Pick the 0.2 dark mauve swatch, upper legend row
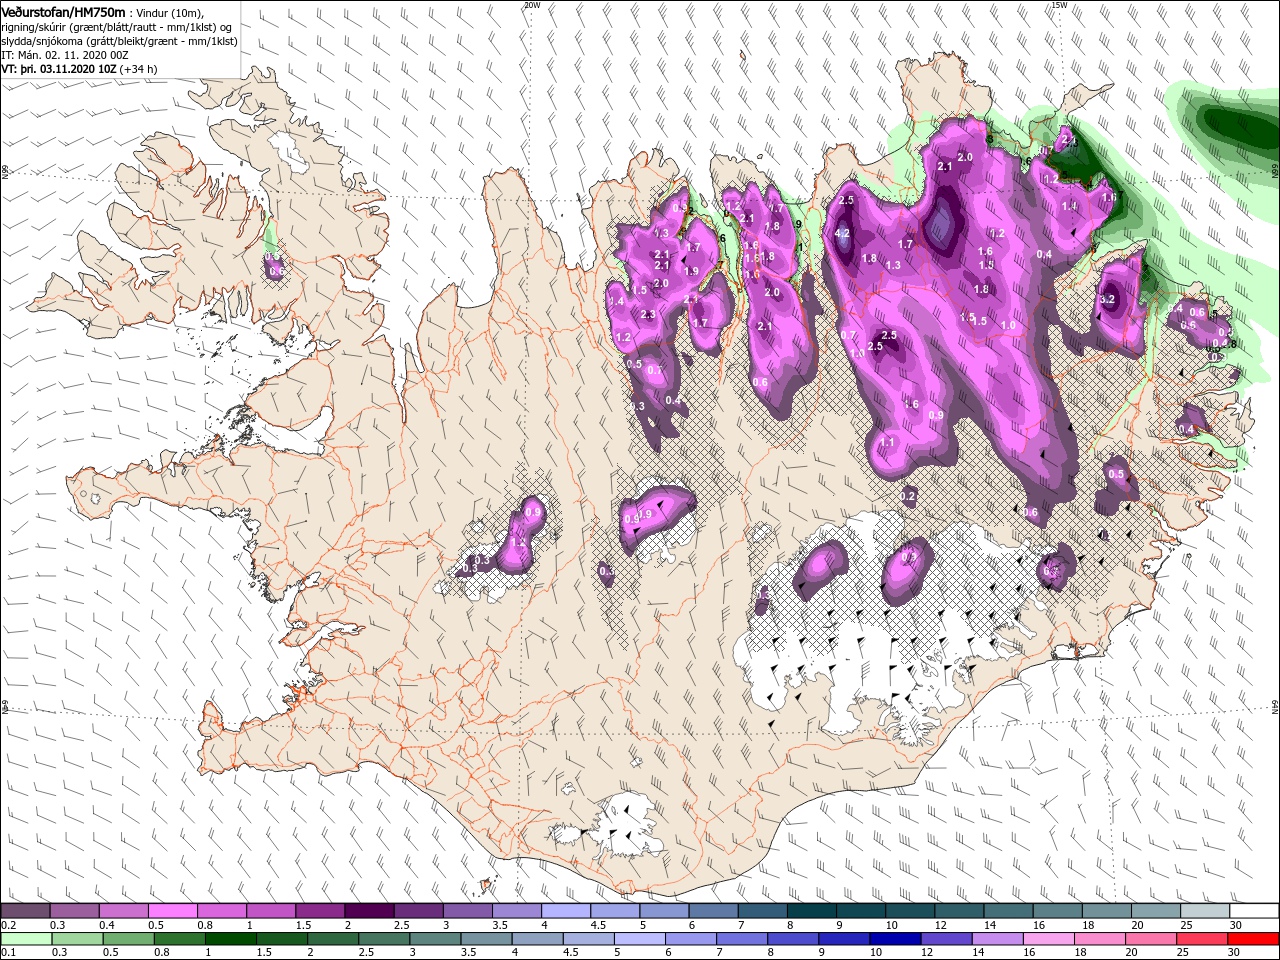This screenshot has height=960, width=1280. click(x=25, y=911)
